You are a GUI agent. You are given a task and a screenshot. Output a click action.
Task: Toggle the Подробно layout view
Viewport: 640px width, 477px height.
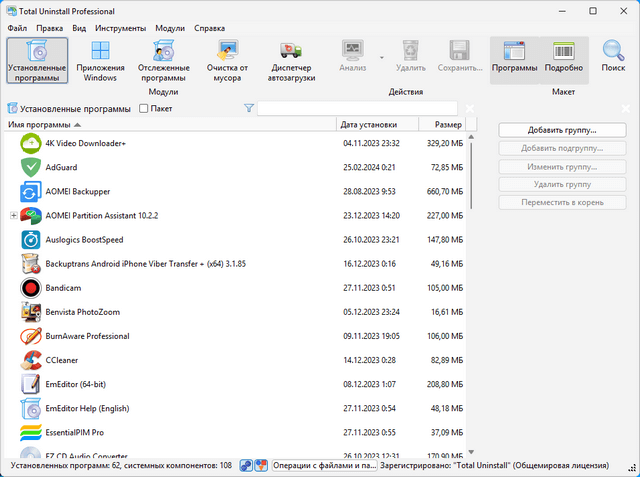564,58
